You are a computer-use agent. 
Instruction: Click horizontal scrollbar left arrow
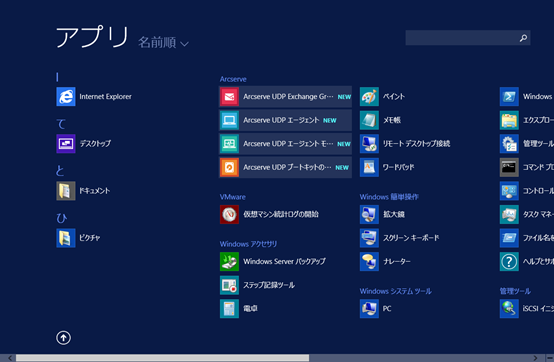tap(10, 358)
